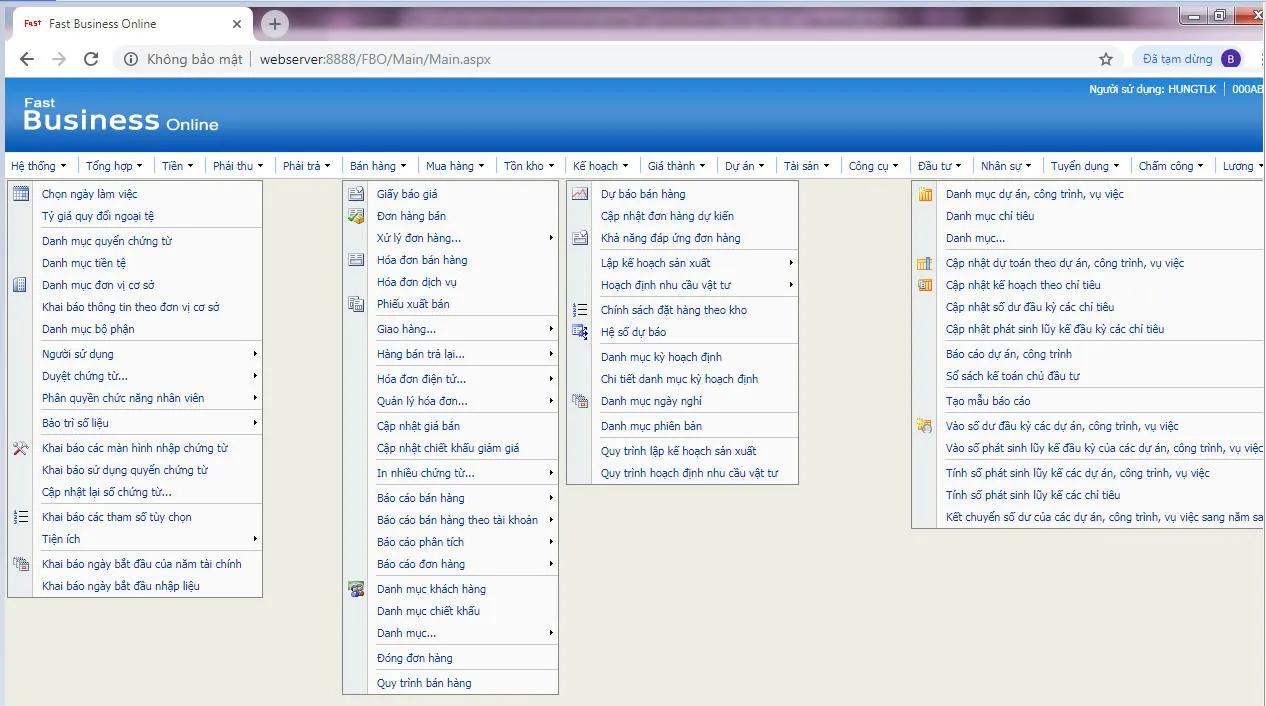Expand the Lập kế hoạch sản xuất submenu
The width and height of the screenshot is (1266, 706).
click(x=791, y=263)
